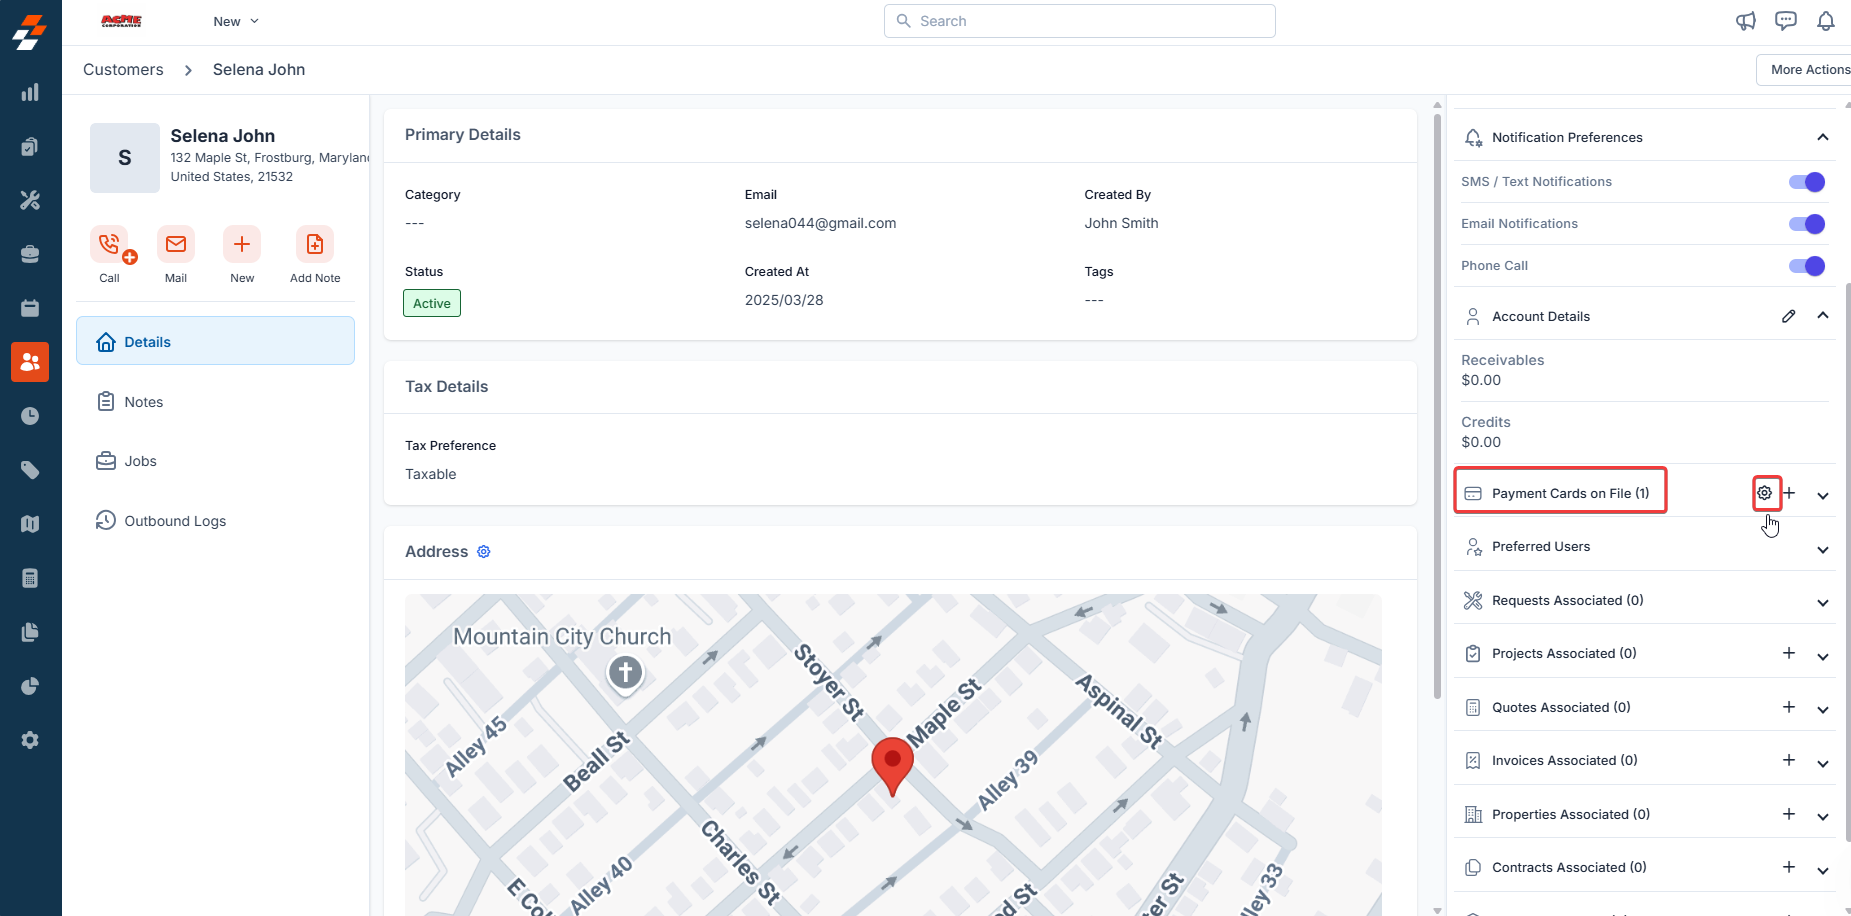Expand Payment Cards on File section
The image size is (1851, 916).
(x=1823, y=495)
